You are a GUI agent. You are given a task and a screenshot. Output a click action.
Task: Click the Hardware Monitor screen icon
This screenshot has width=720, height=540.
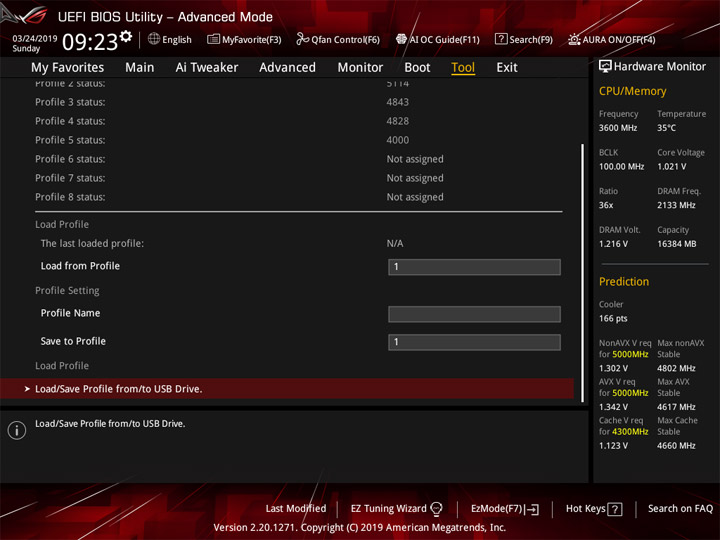pyautogui.click(x=605, y=66)
